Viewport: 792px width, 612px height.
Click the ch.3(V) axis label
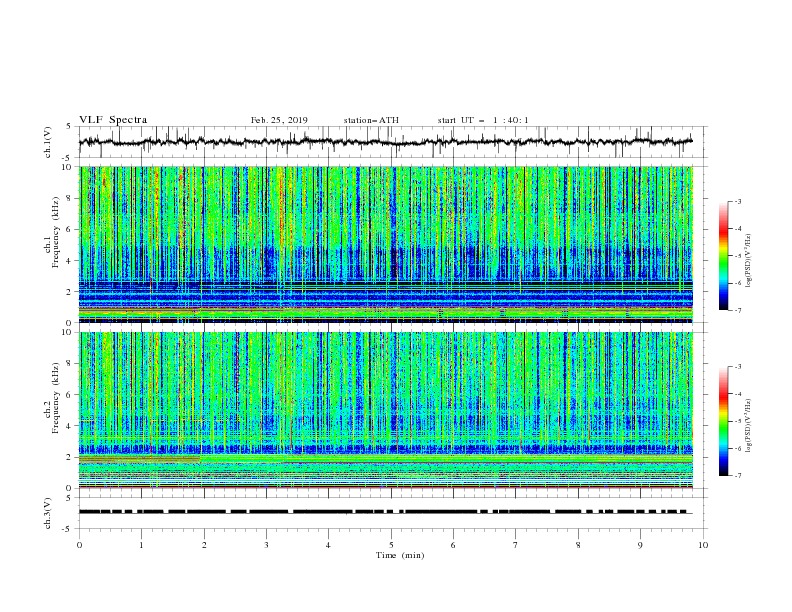click(48, 513)
